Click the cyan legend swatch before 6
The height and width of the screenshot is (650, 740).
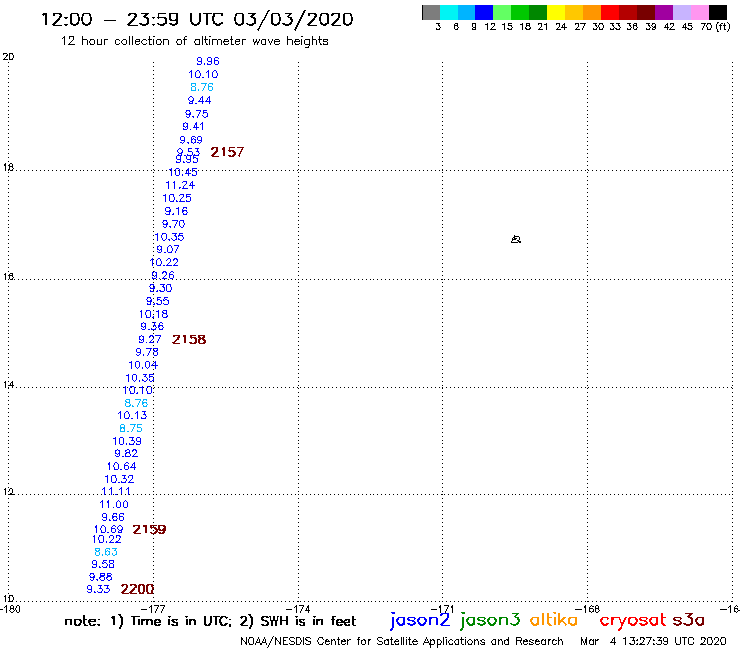point(449,12)
